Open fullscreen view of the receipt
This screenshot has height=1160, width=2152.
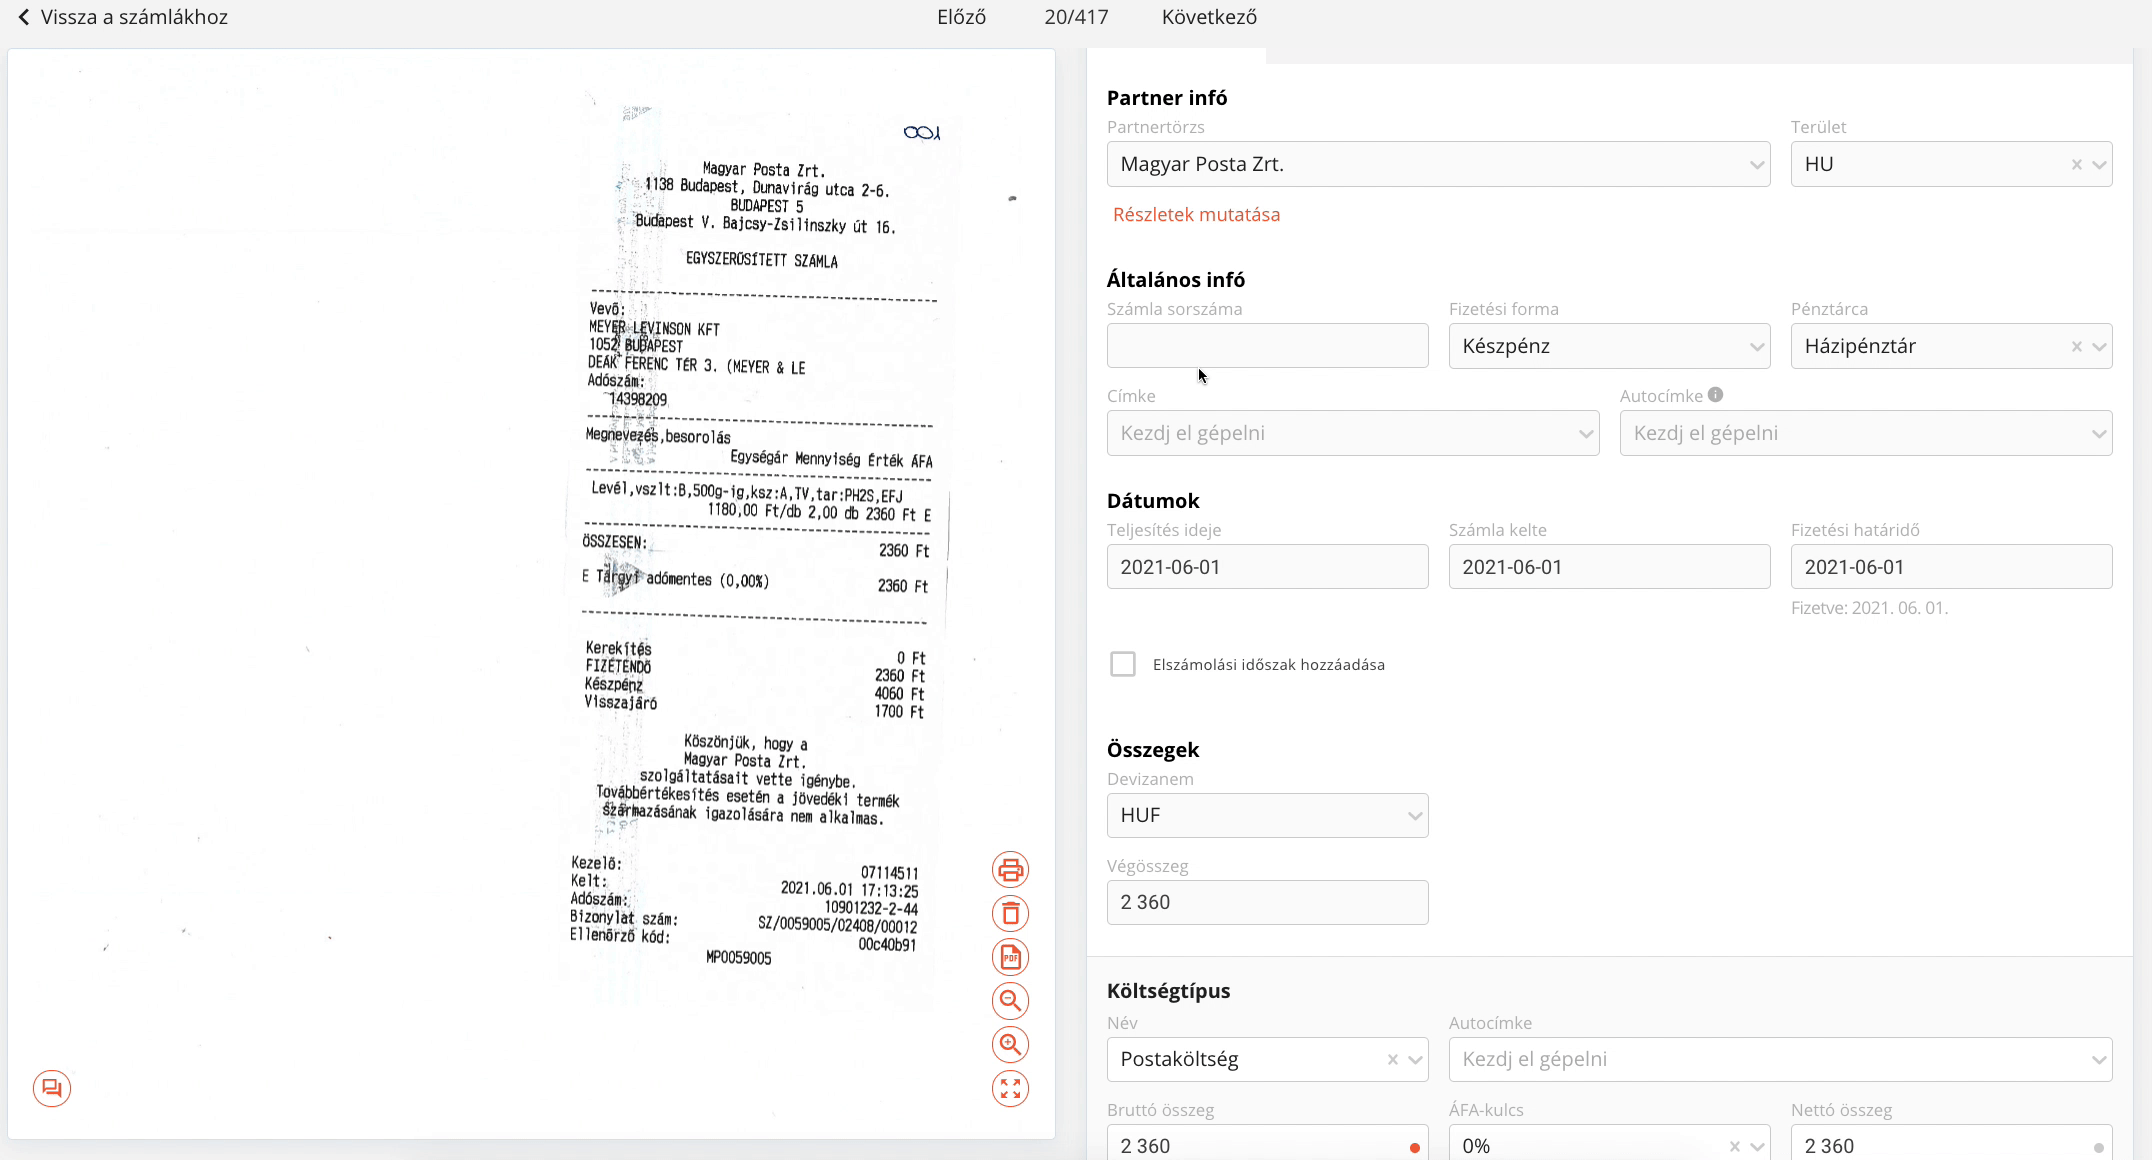point(1010,1089)
